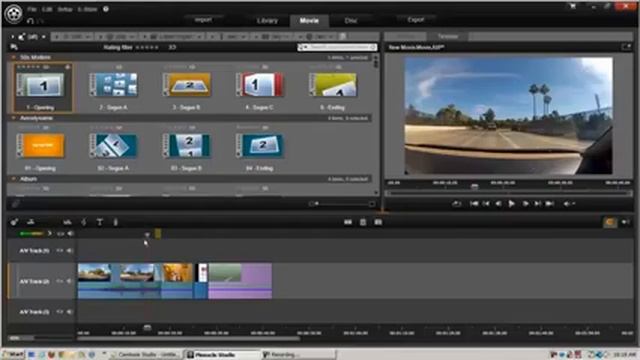Click the delete trash can icon

363,222
